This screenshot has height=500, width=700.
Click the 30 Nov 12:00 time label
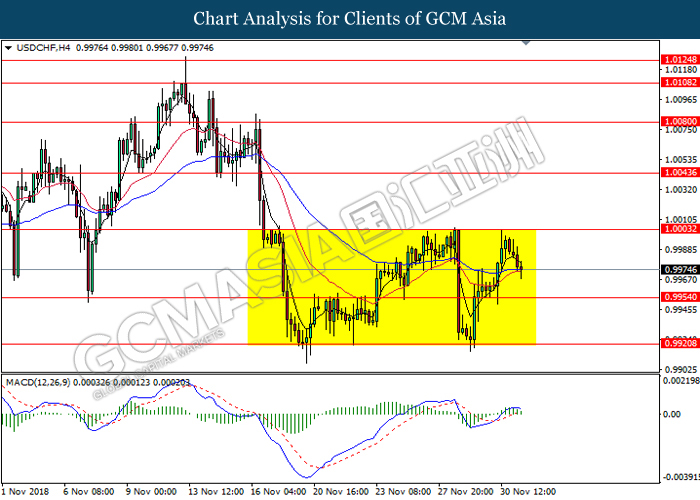pyautogui.click(x=529, y=492)
